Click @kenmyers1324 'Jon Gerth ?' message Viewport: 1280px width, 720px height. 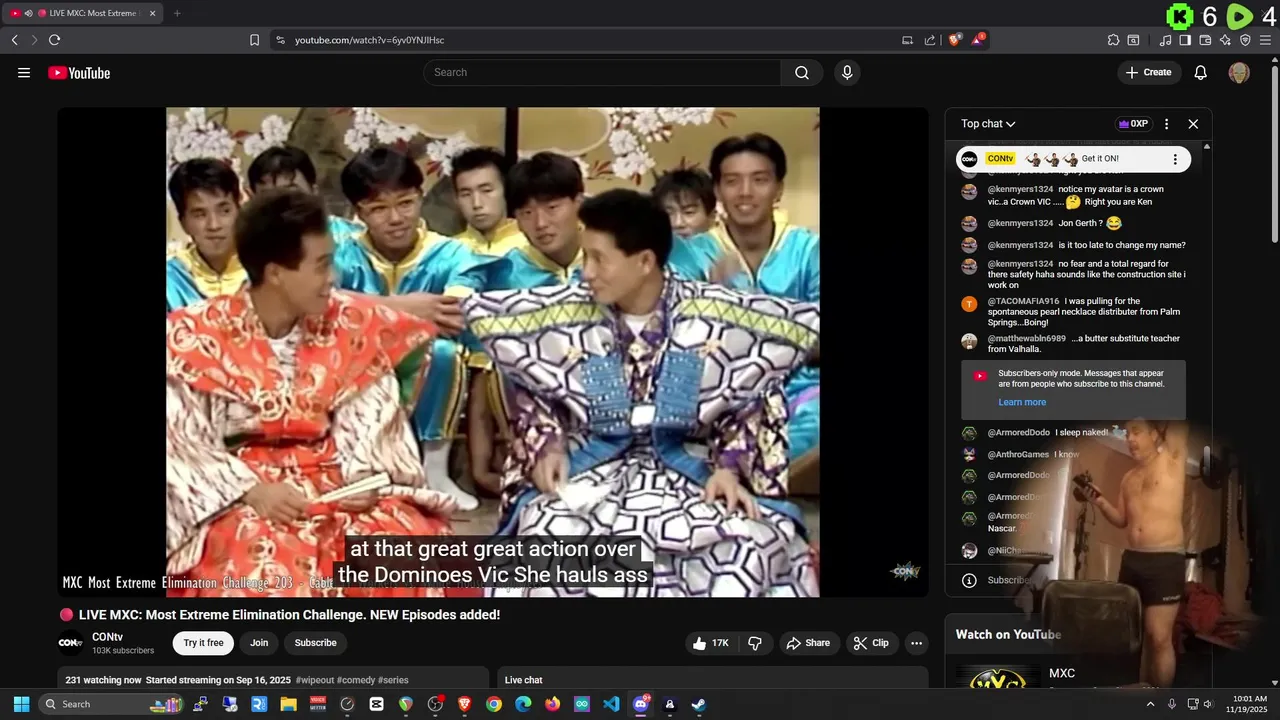pyautogui.click(x=1080, y=224)
